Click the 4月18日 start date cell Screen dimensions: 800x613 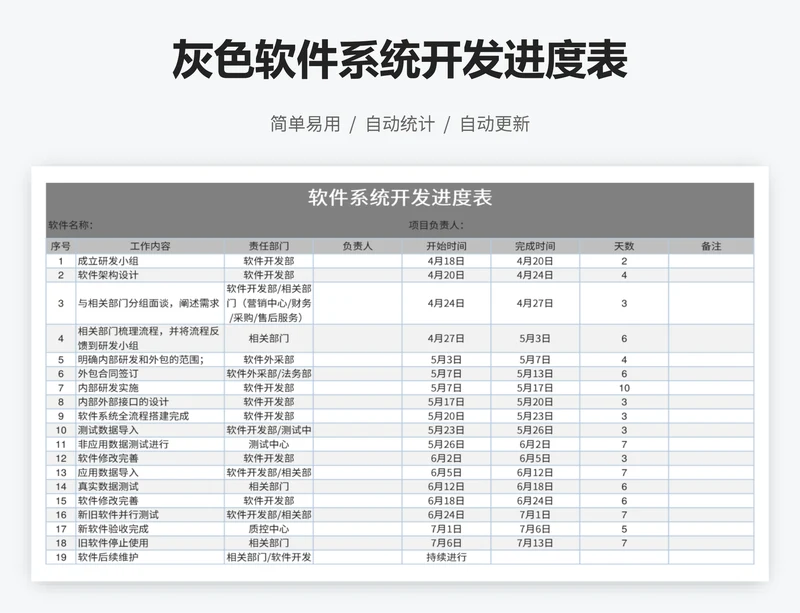pyautogui.click(x=446, y=261)
